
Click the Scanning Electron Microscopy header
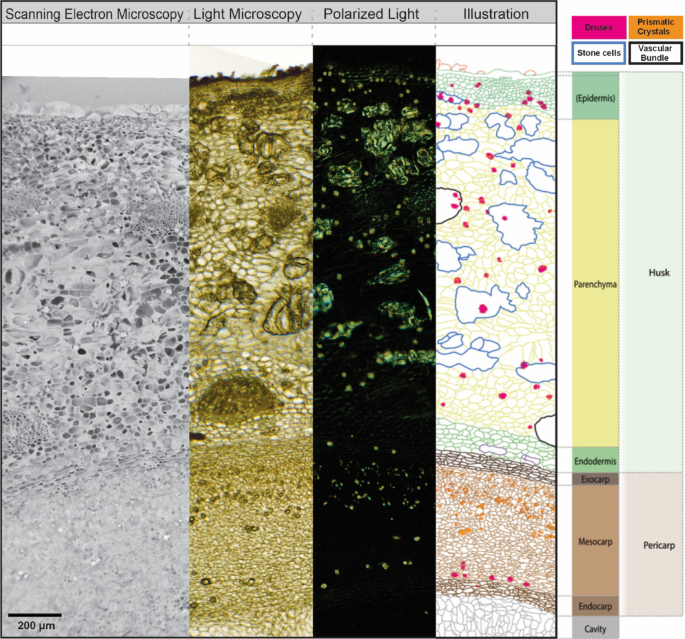tap(95, 14)
